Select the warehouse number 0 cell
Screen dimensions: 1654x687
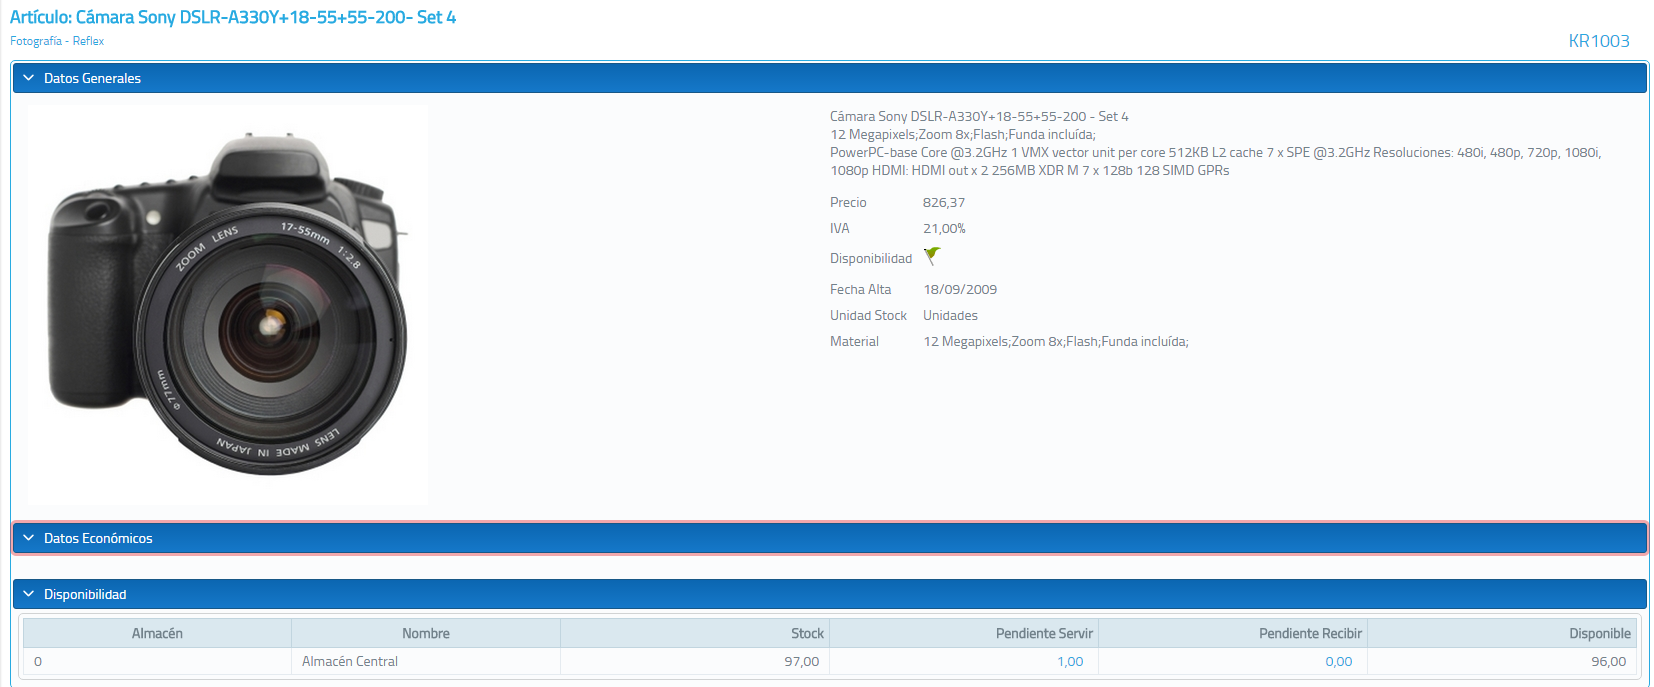pyautogui.click(x=157, y=661)
